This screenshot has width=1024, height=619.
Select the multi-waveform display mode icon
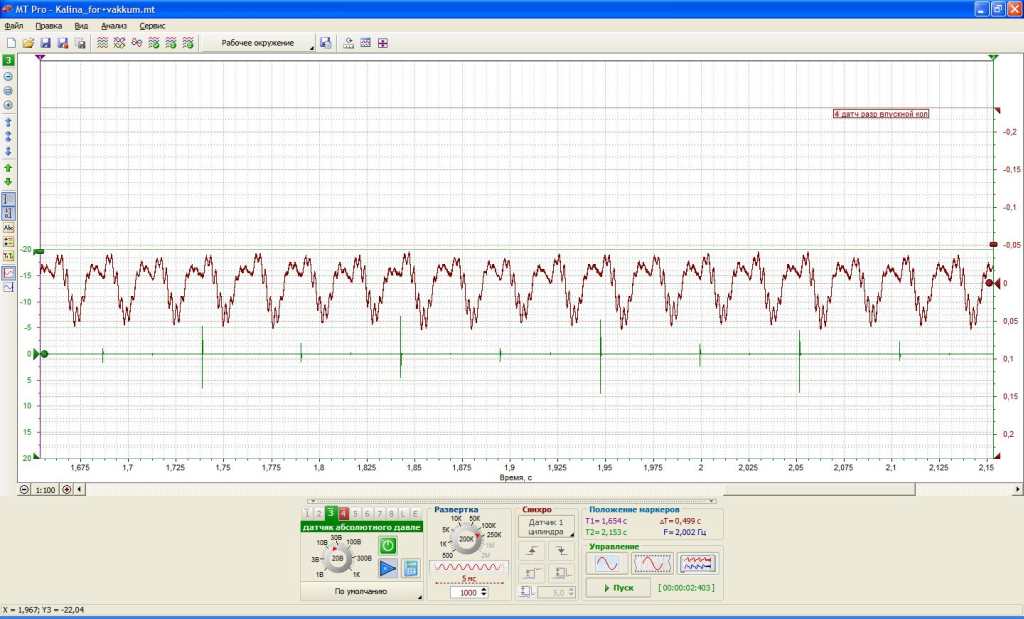[698, 563]
